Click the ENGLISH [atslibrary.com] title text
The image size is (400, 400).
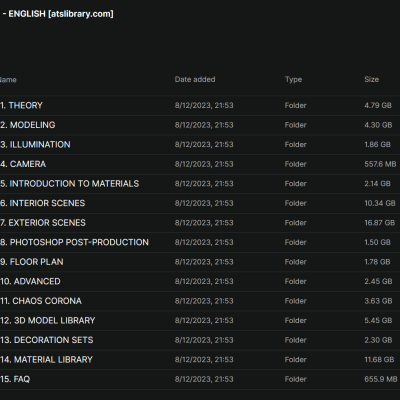tap(61, 14)
